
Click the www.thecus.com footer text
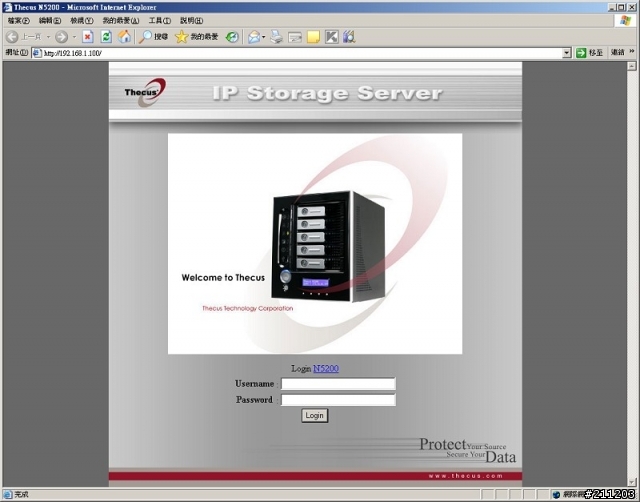click(x=466, y=476)
